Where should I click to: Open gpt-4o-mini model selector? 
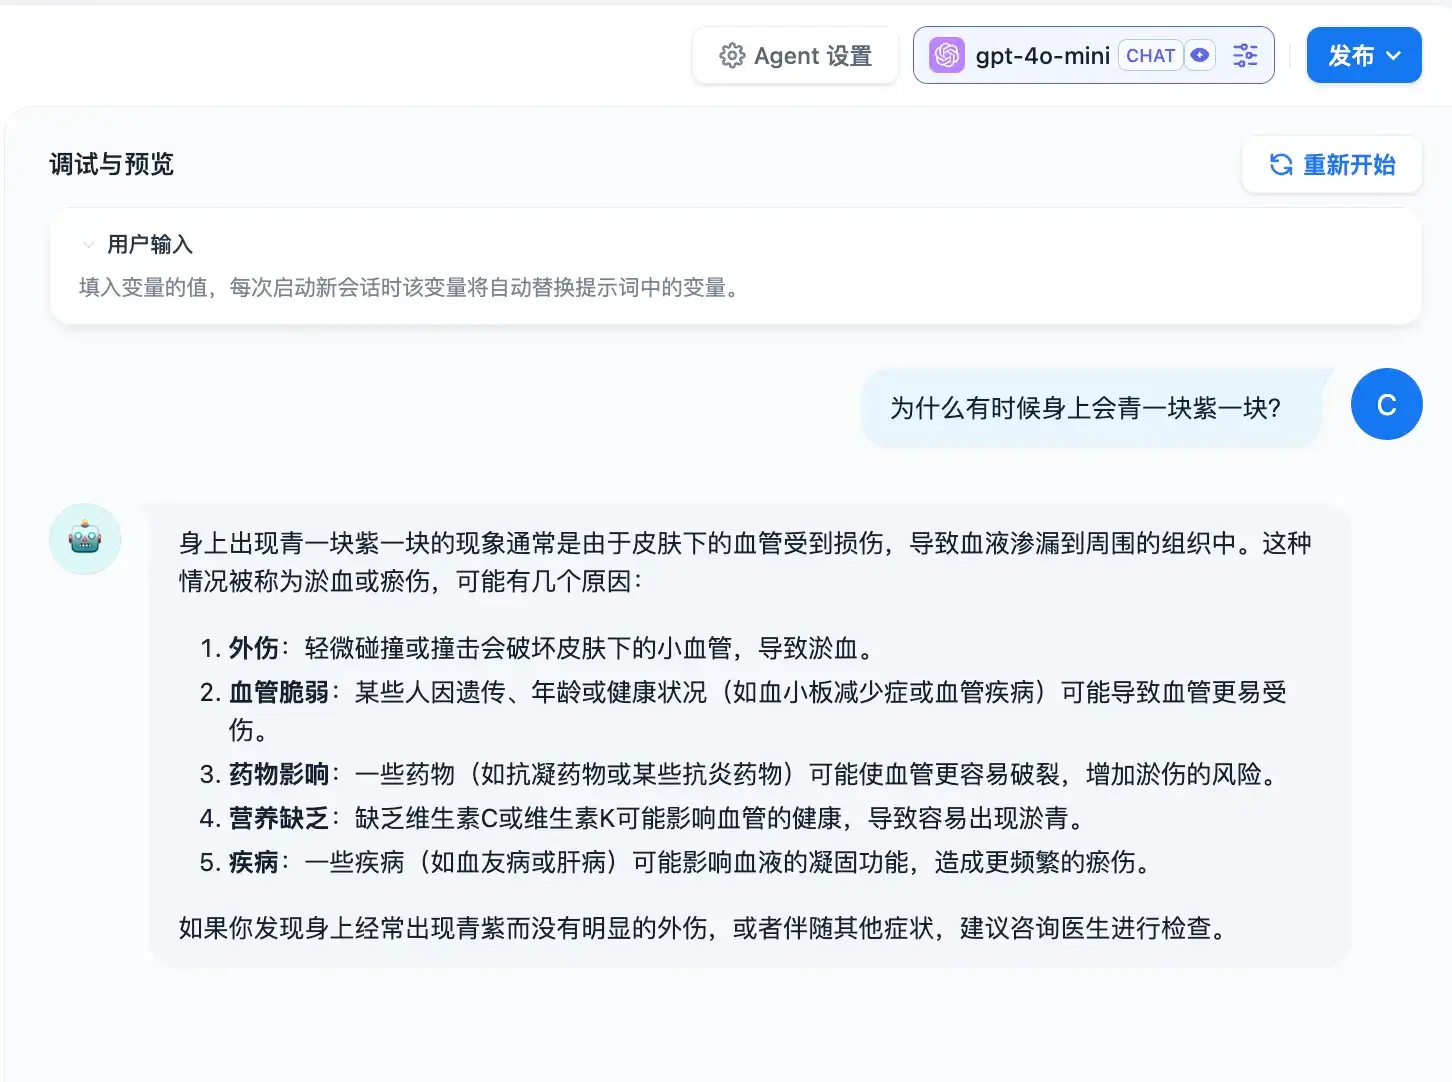[x=1093, y=55]
